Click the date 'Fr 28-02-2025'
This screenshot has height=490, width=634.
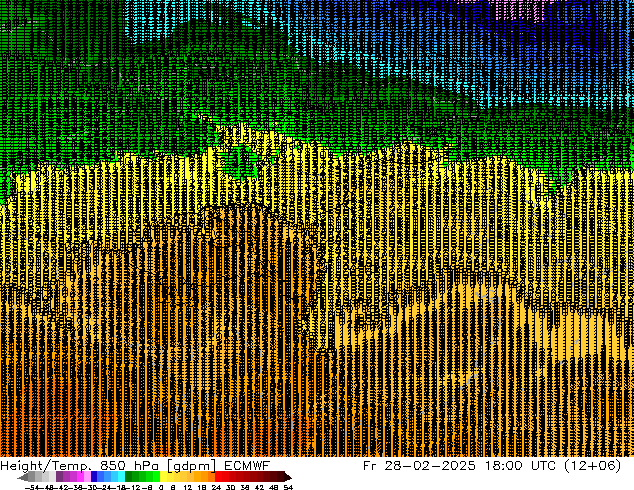pyautogui.click(x=419, y=466)
